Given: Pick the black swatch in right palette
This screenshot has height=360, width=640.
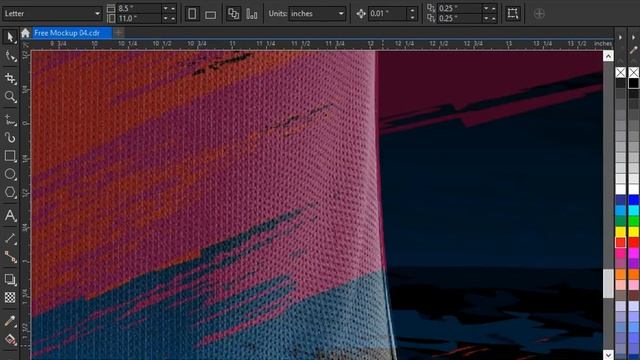Looking at the screenshot, I should pyautogui.click(x=633, y=83).
